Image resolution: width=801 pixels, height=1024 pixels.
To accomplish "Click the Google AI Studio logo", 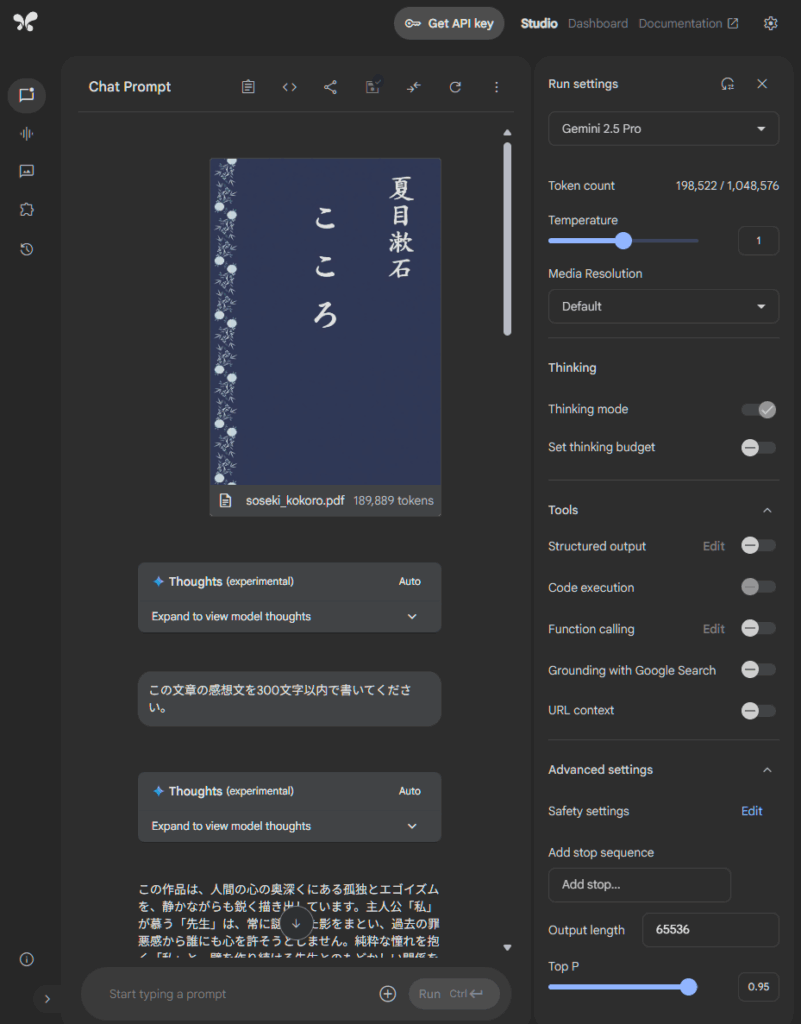I will (25, 22).
